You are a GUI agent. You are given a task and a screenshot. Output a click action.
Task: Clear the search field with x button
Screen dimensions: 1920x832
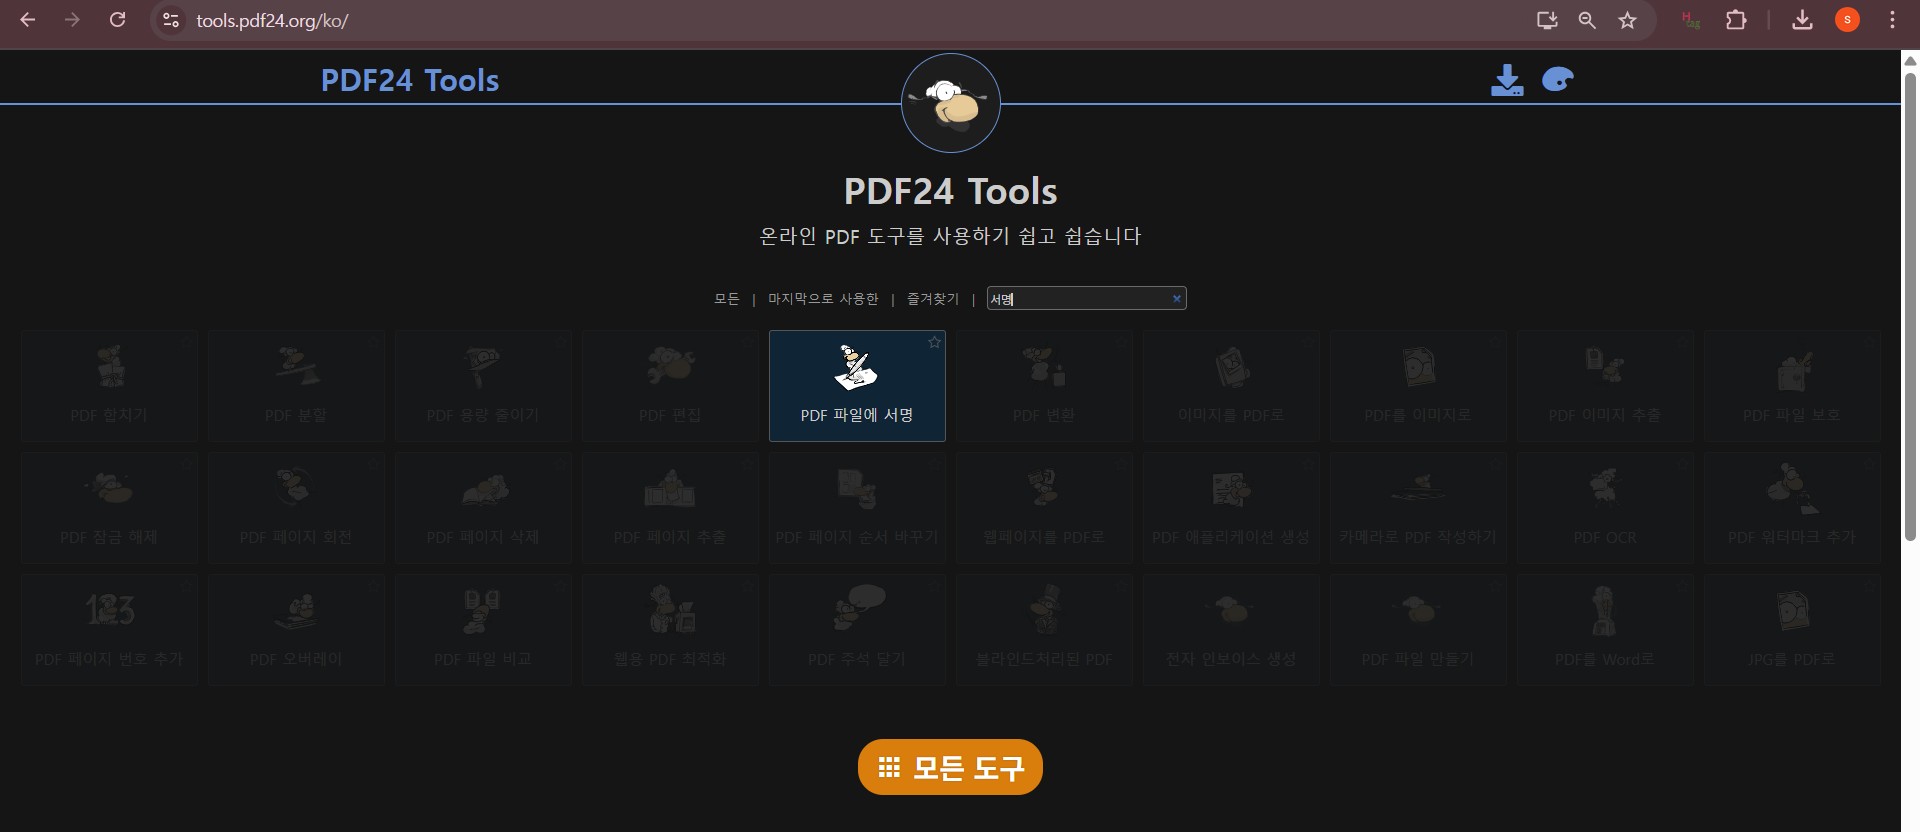(x=1177, y=298)
